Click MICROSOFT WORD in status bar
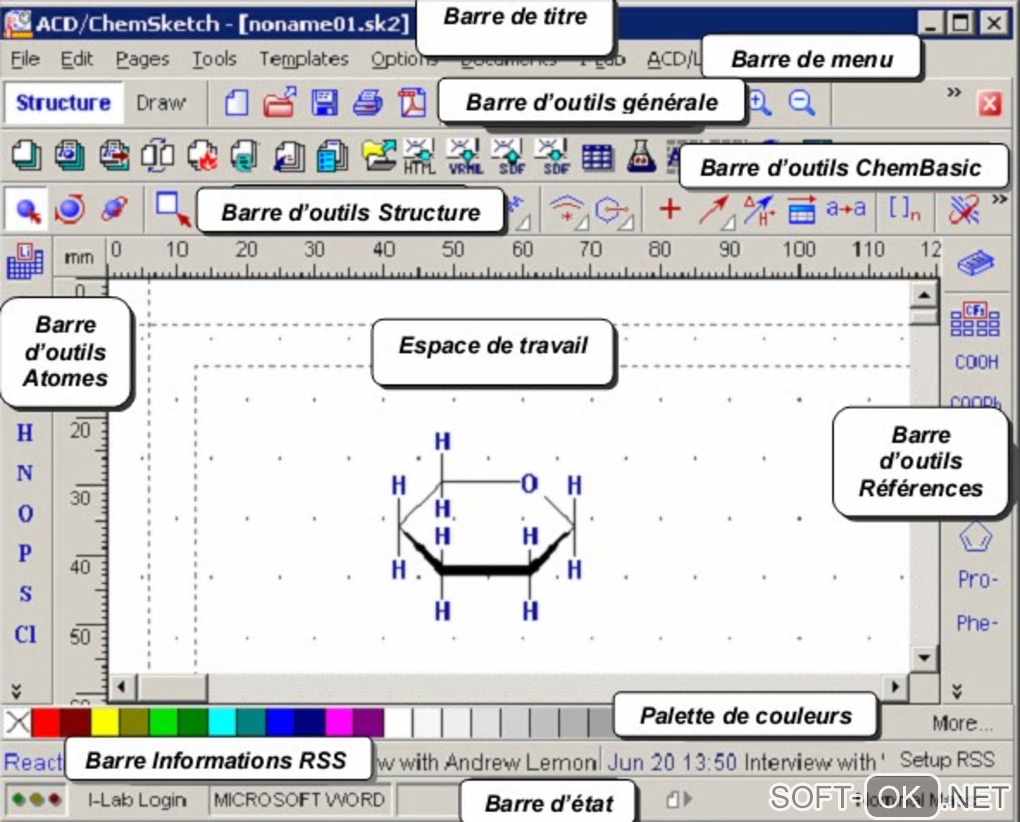Viewport: 1020px width, 822px height. pos(299,800)
